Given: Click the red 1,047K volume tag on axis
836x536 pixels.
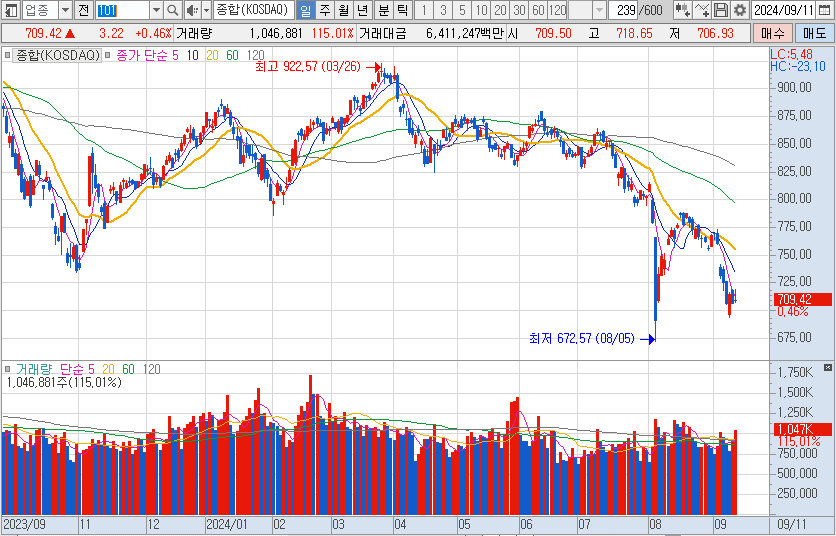Looking at the screenshot, I should coord(802,429).
